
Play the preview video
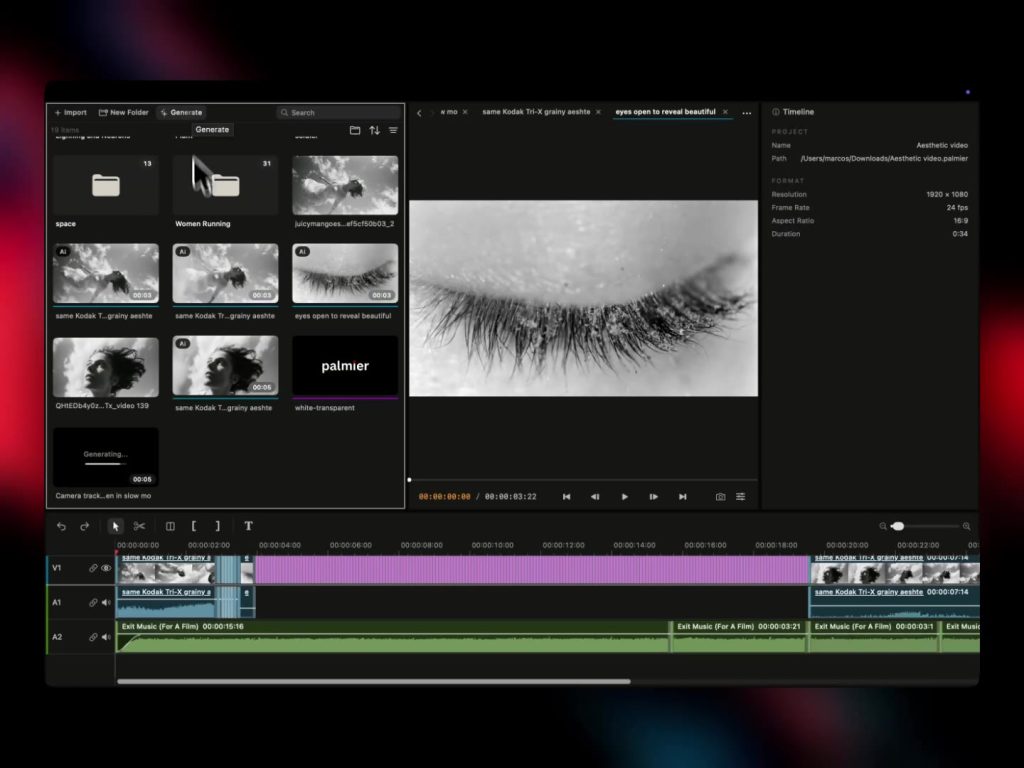(624, 497)
